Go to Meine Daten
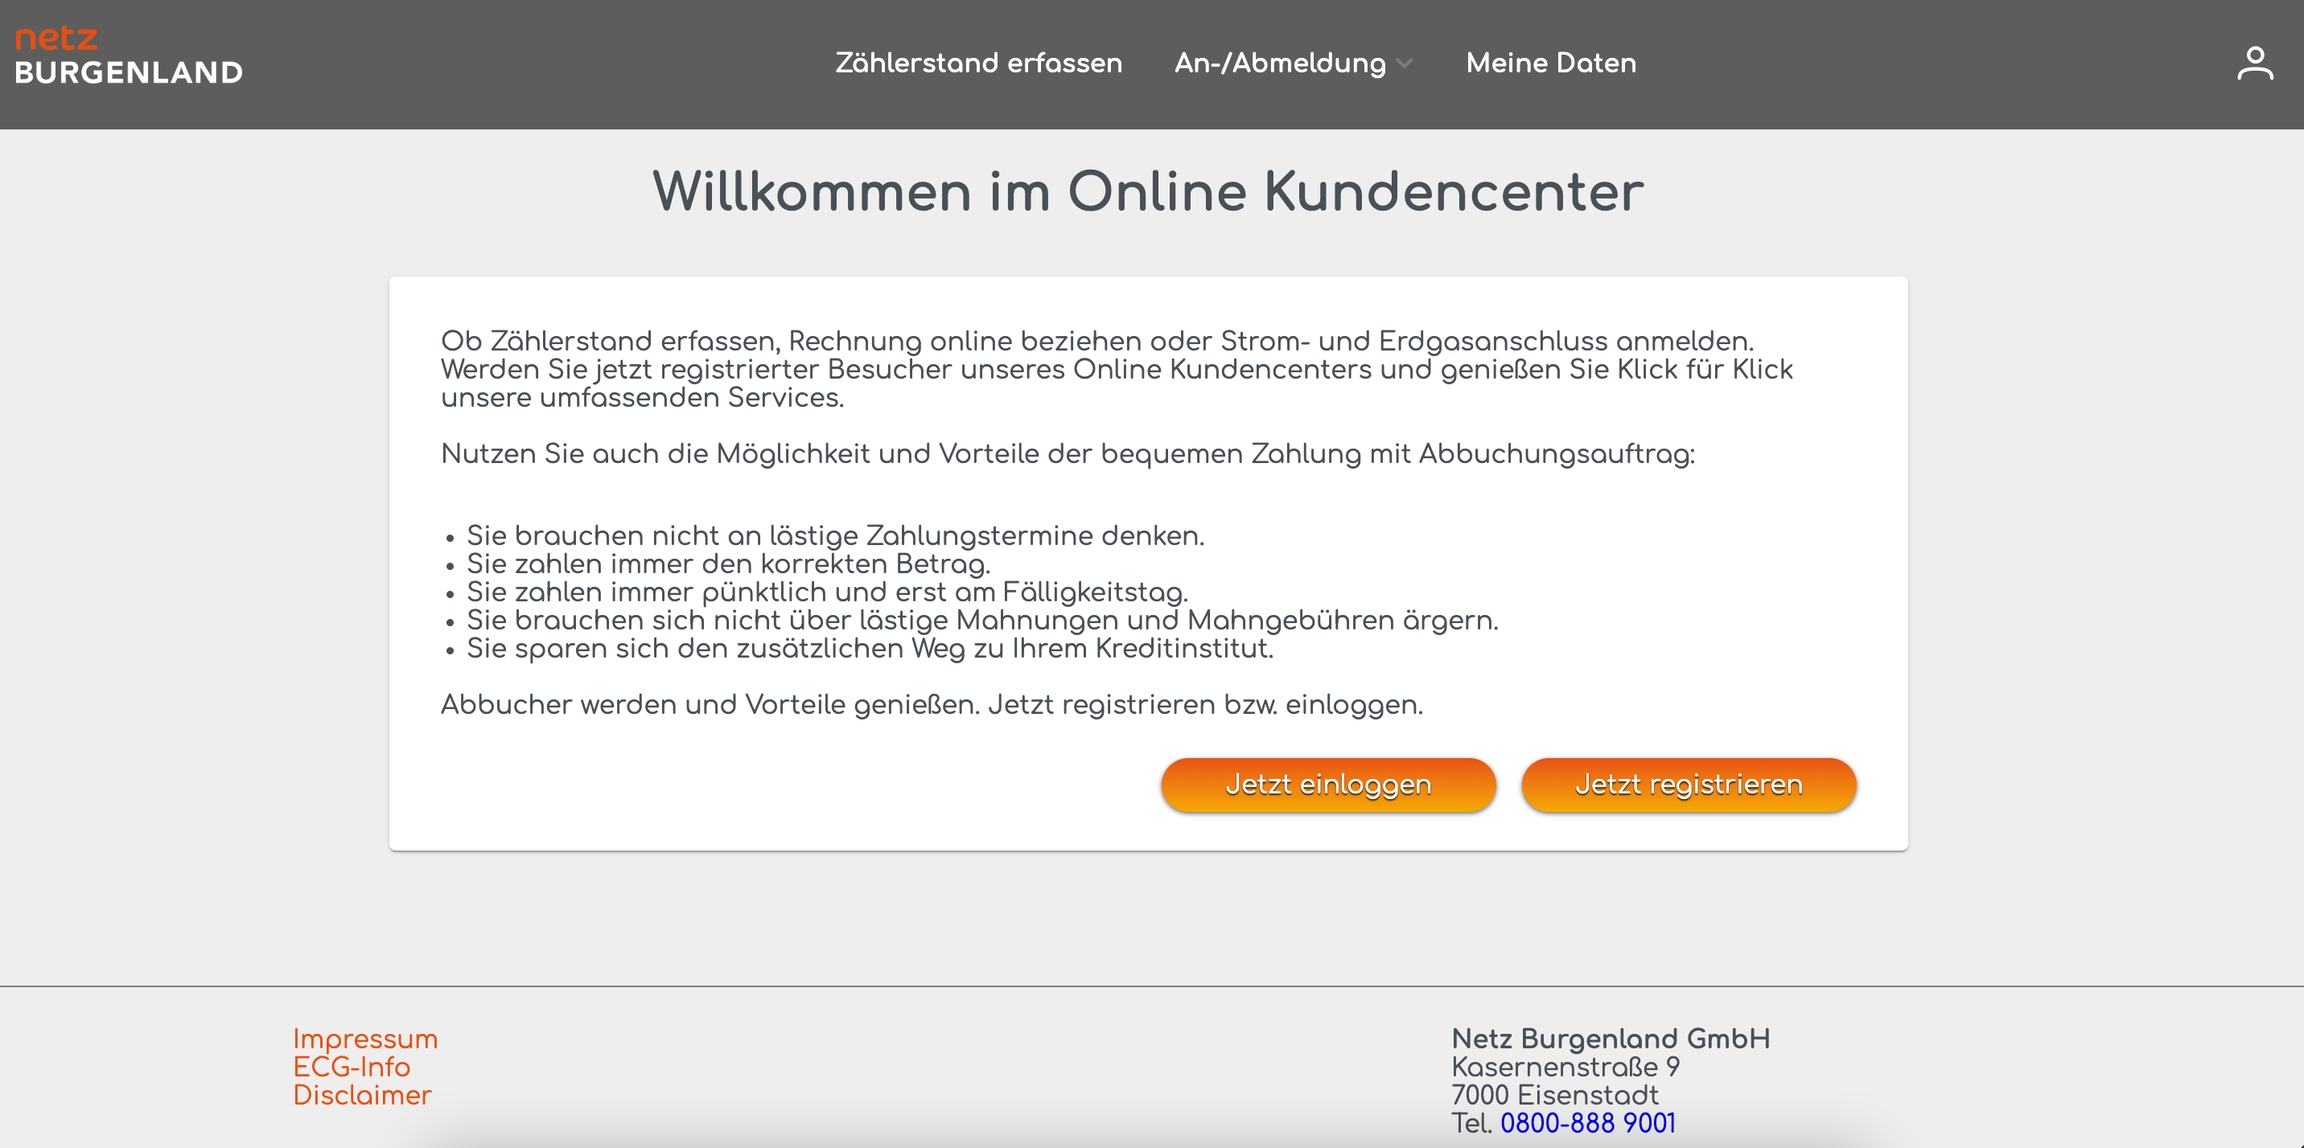The image size is (2304, 1148). pos(1550,63)
